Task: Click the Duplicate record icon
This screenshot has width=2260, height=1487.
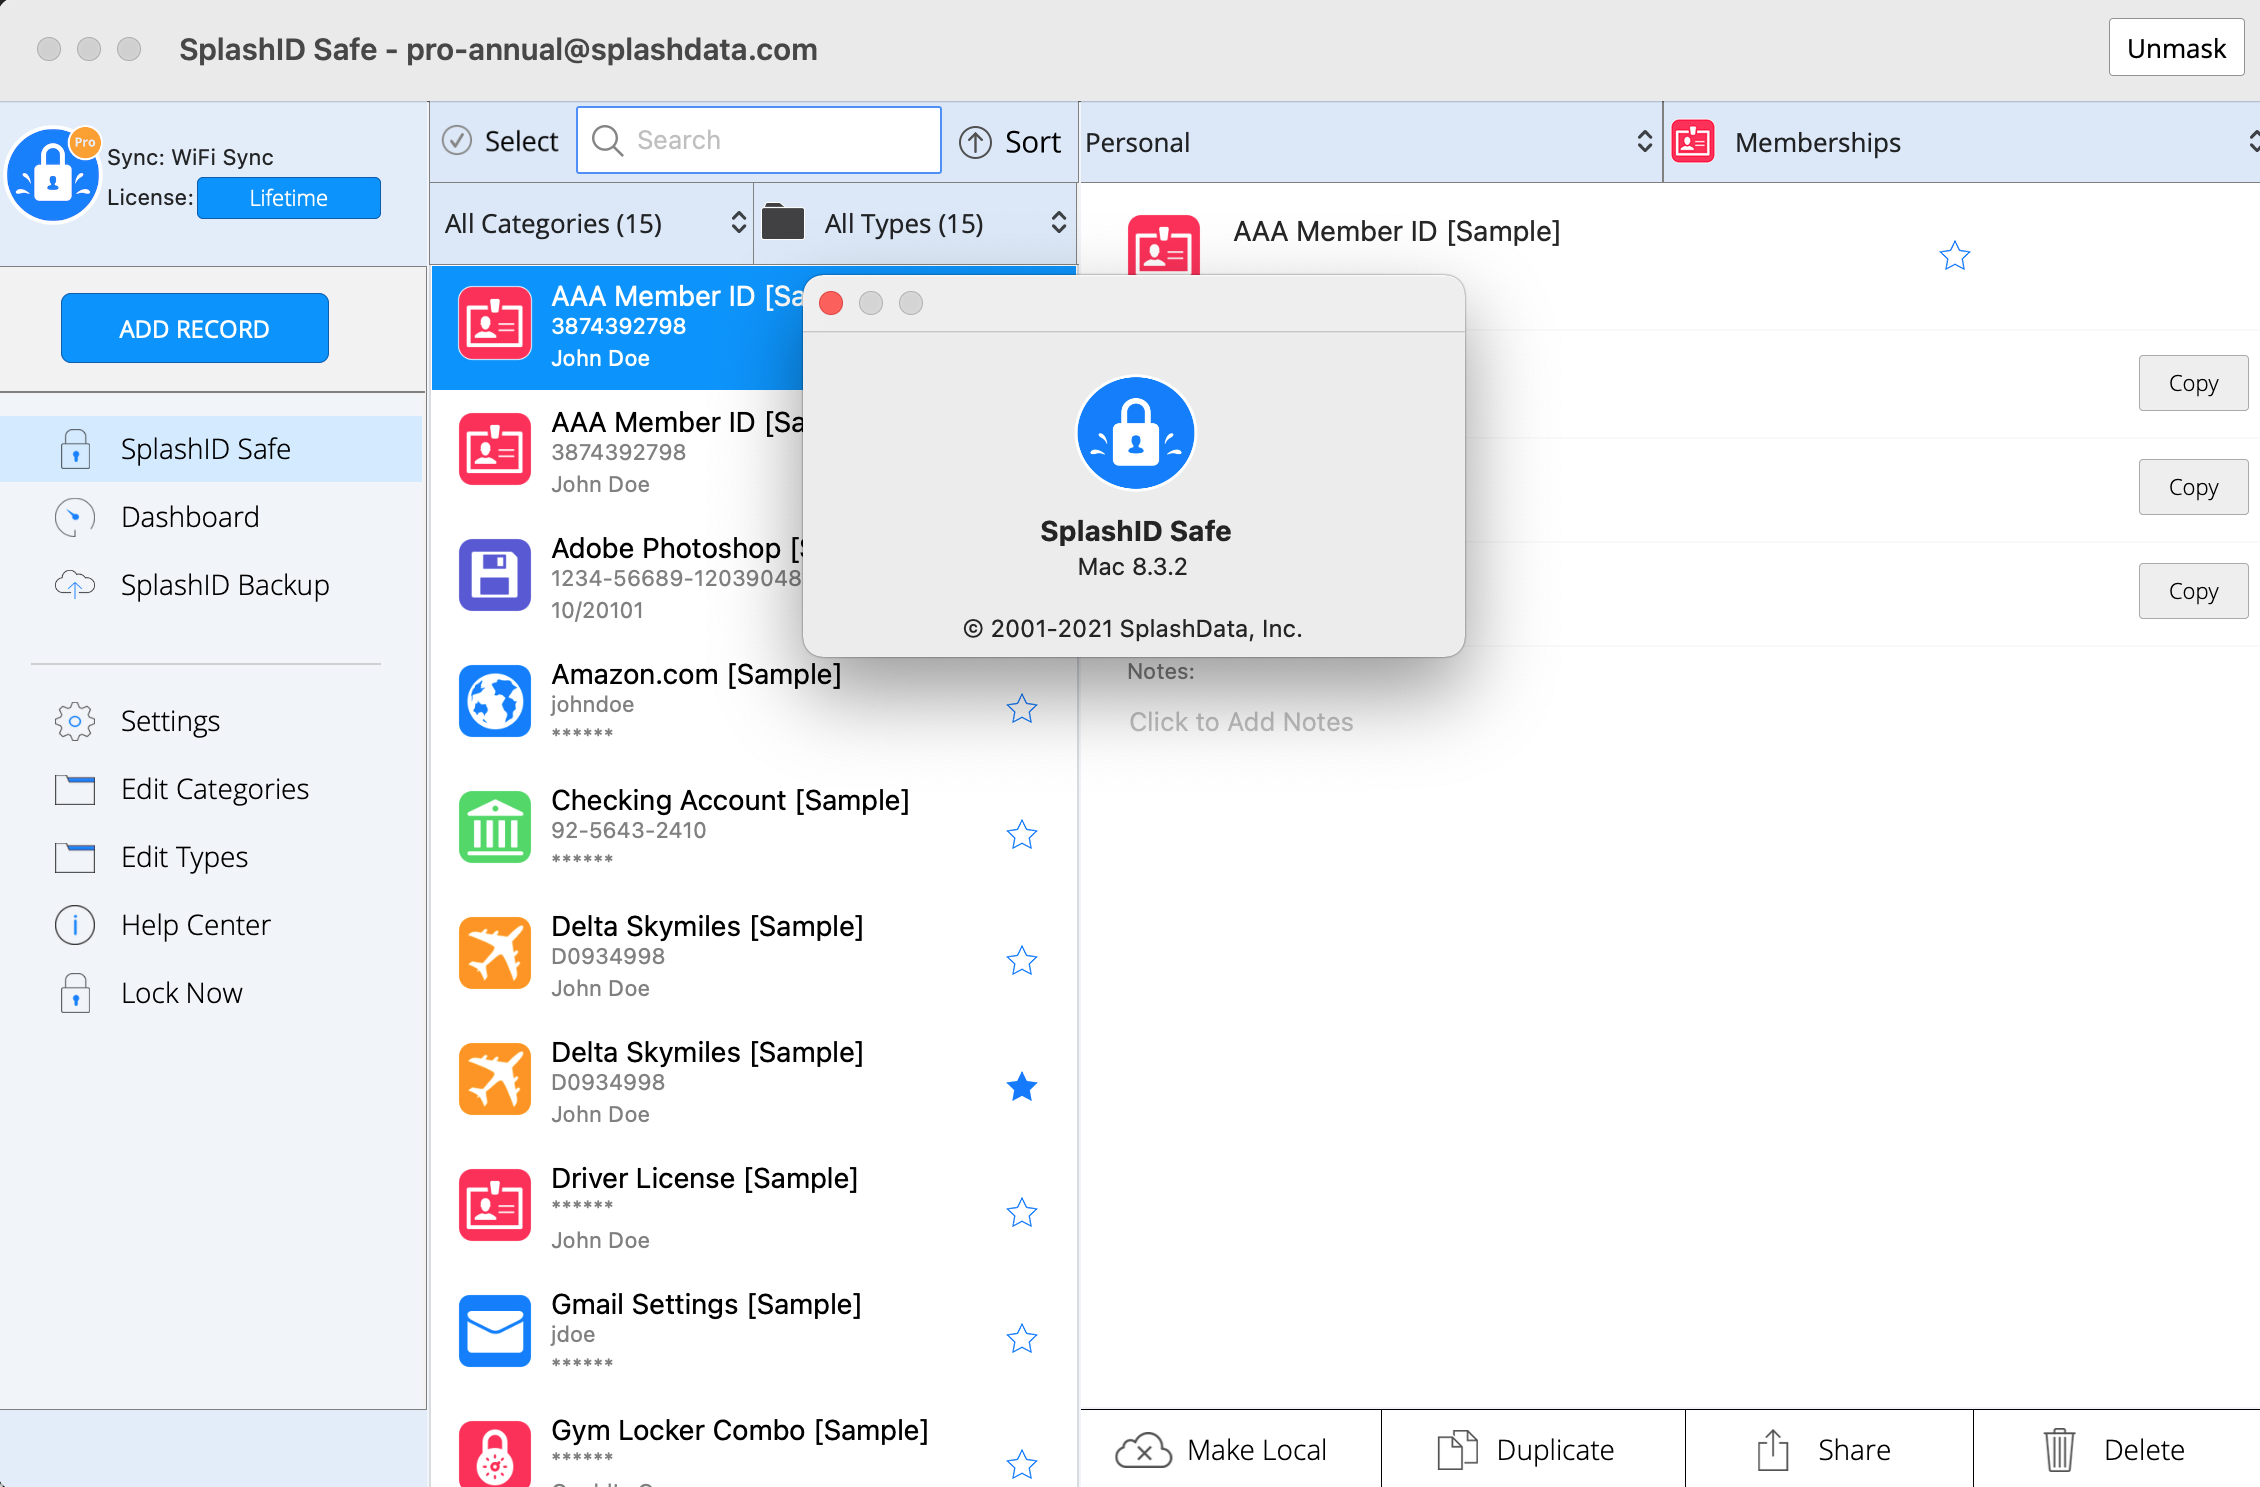Action: tap(1457, 1450)
